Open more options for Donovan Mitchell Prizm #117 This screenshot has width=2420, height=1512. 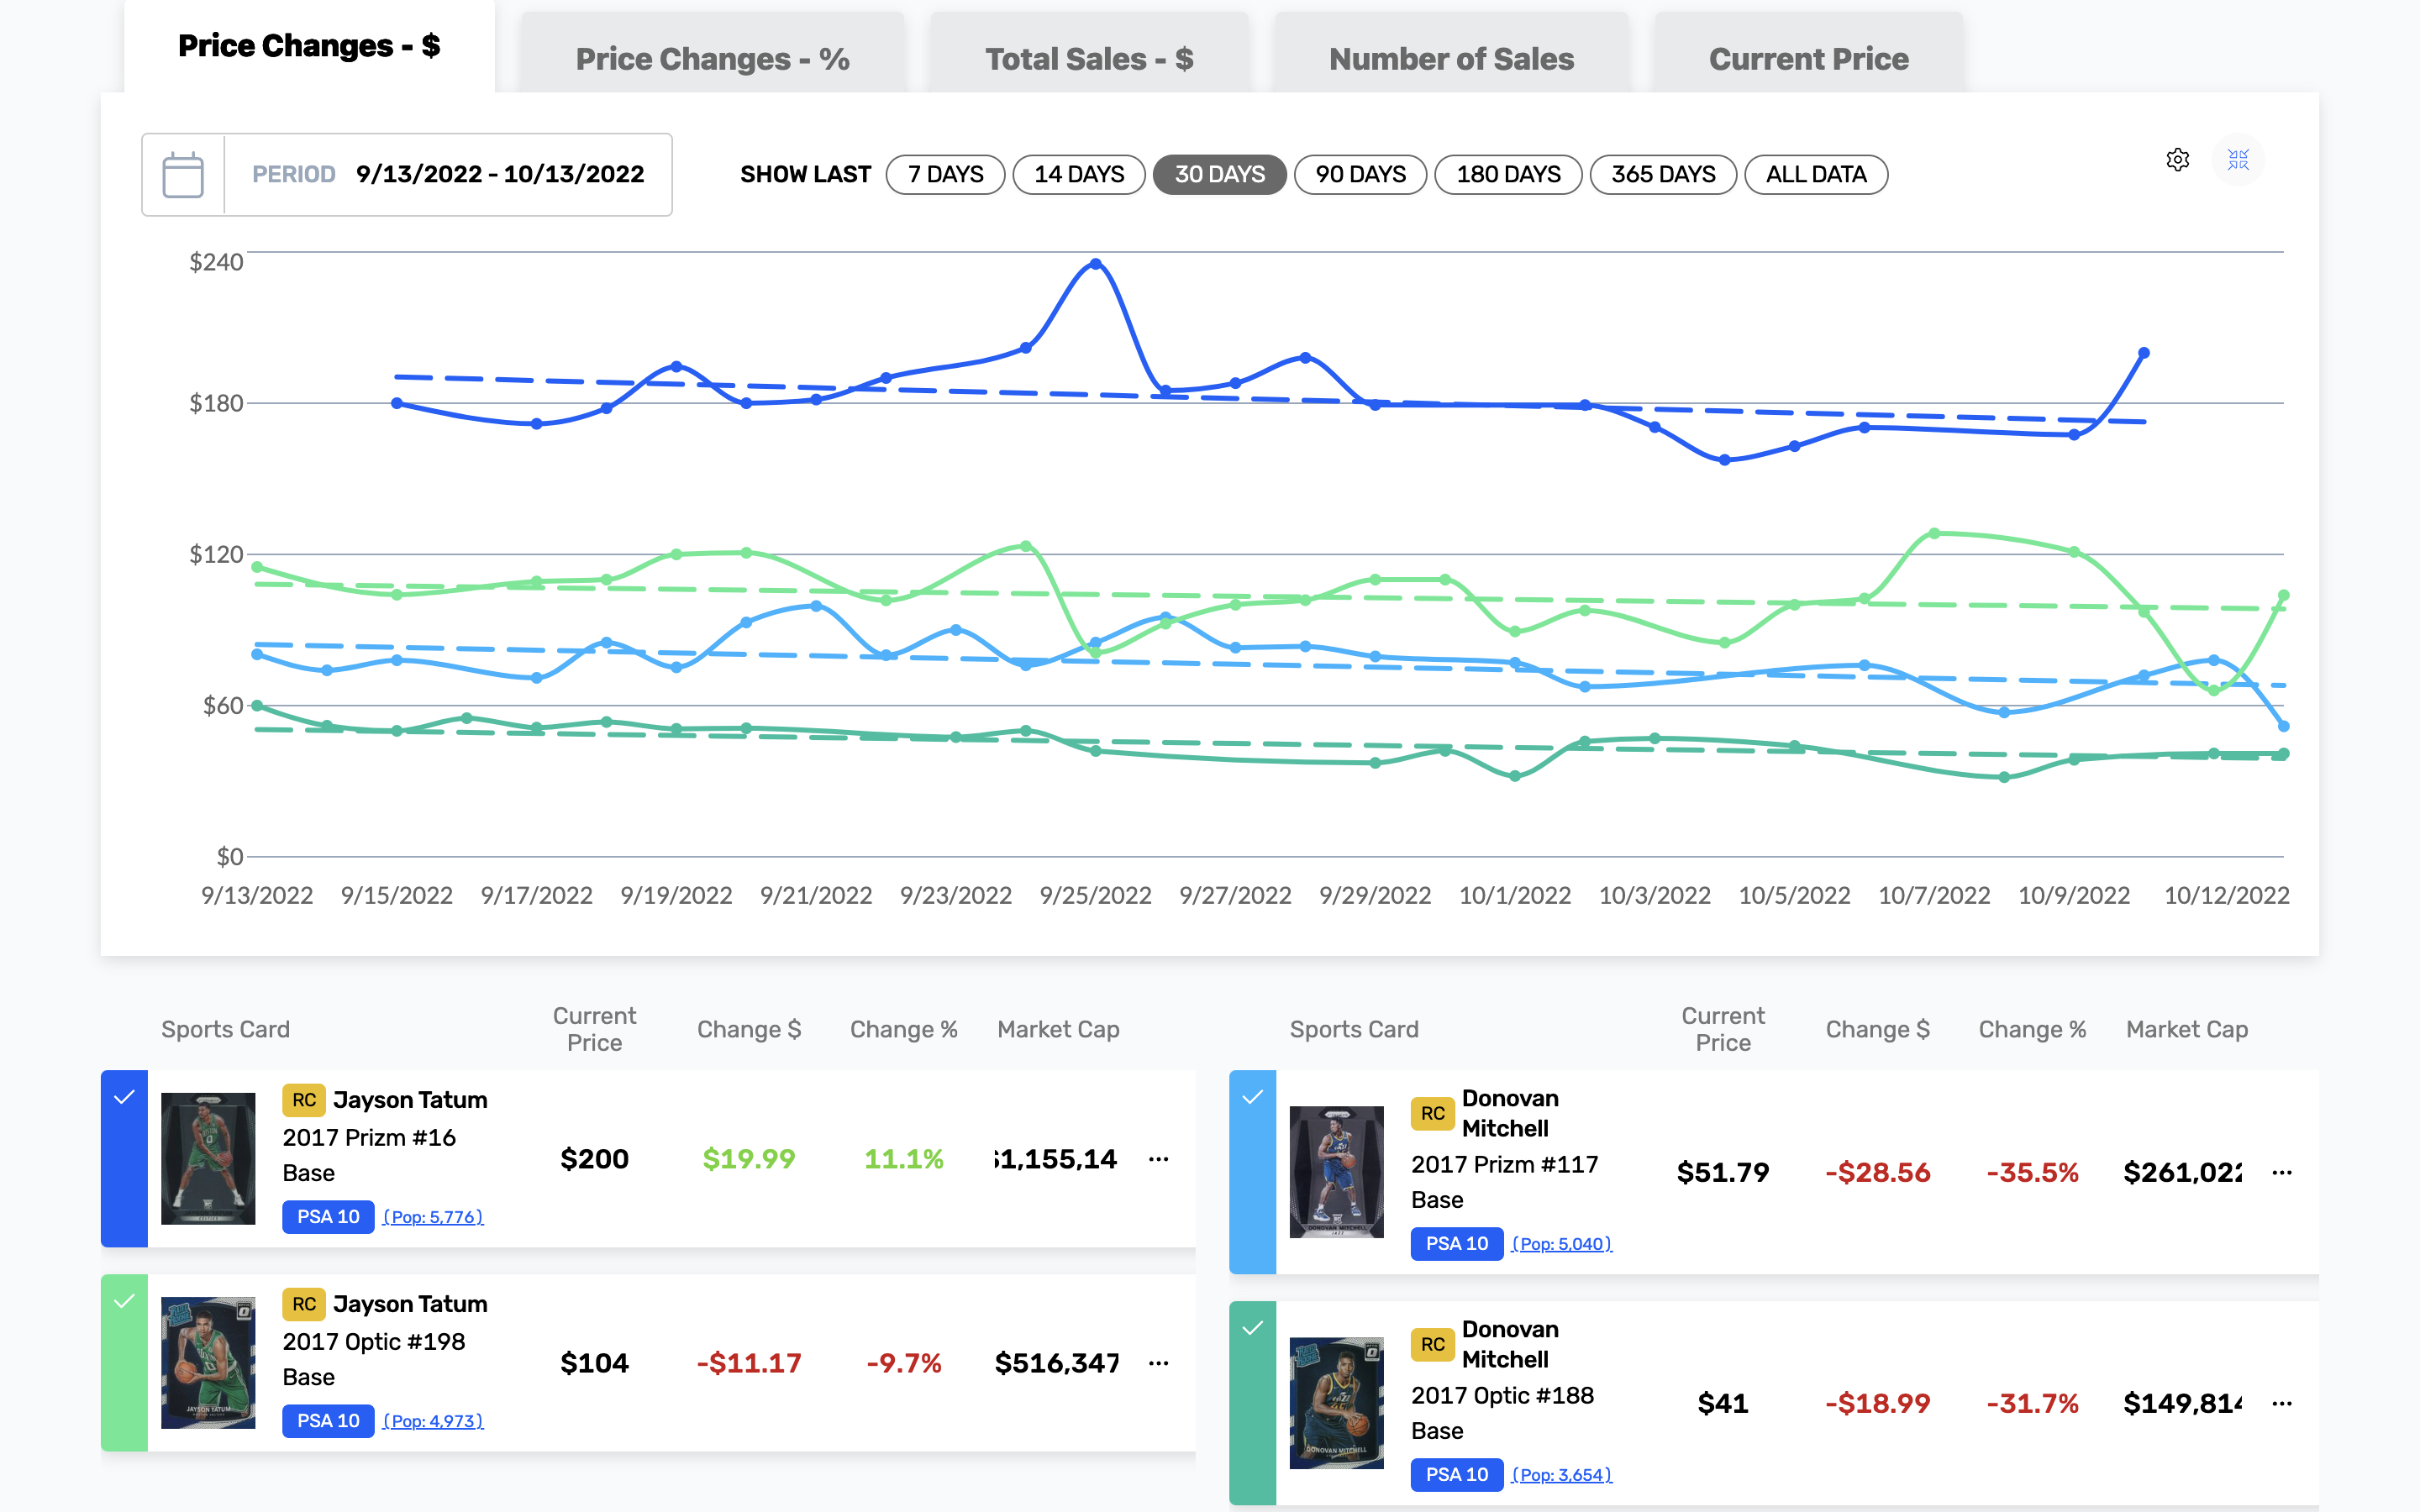pos(2281,1172)
